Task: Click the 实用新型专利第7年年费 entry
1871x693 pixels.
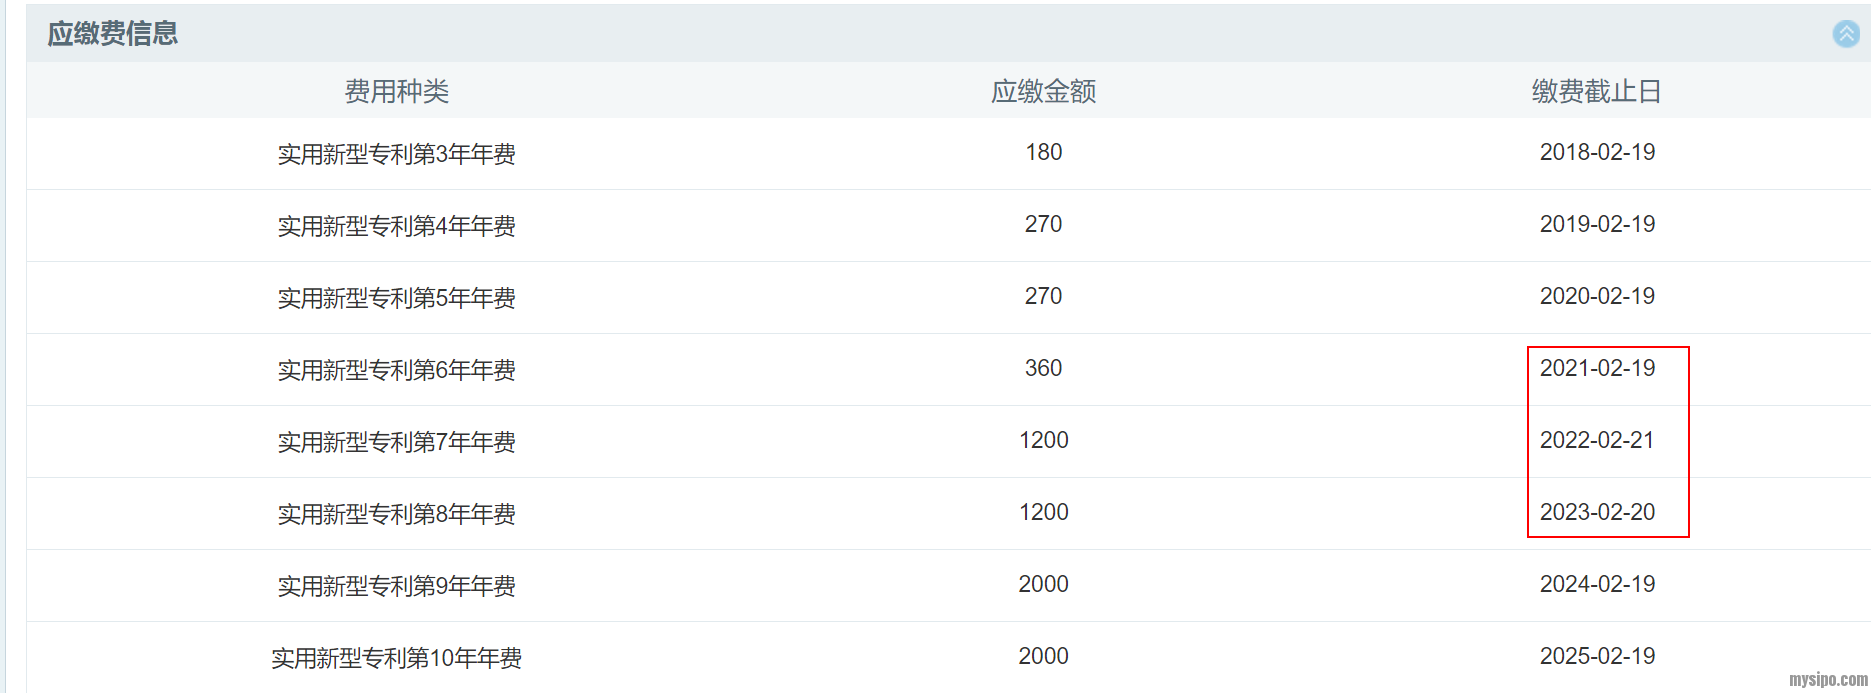Action: [397, 442]
